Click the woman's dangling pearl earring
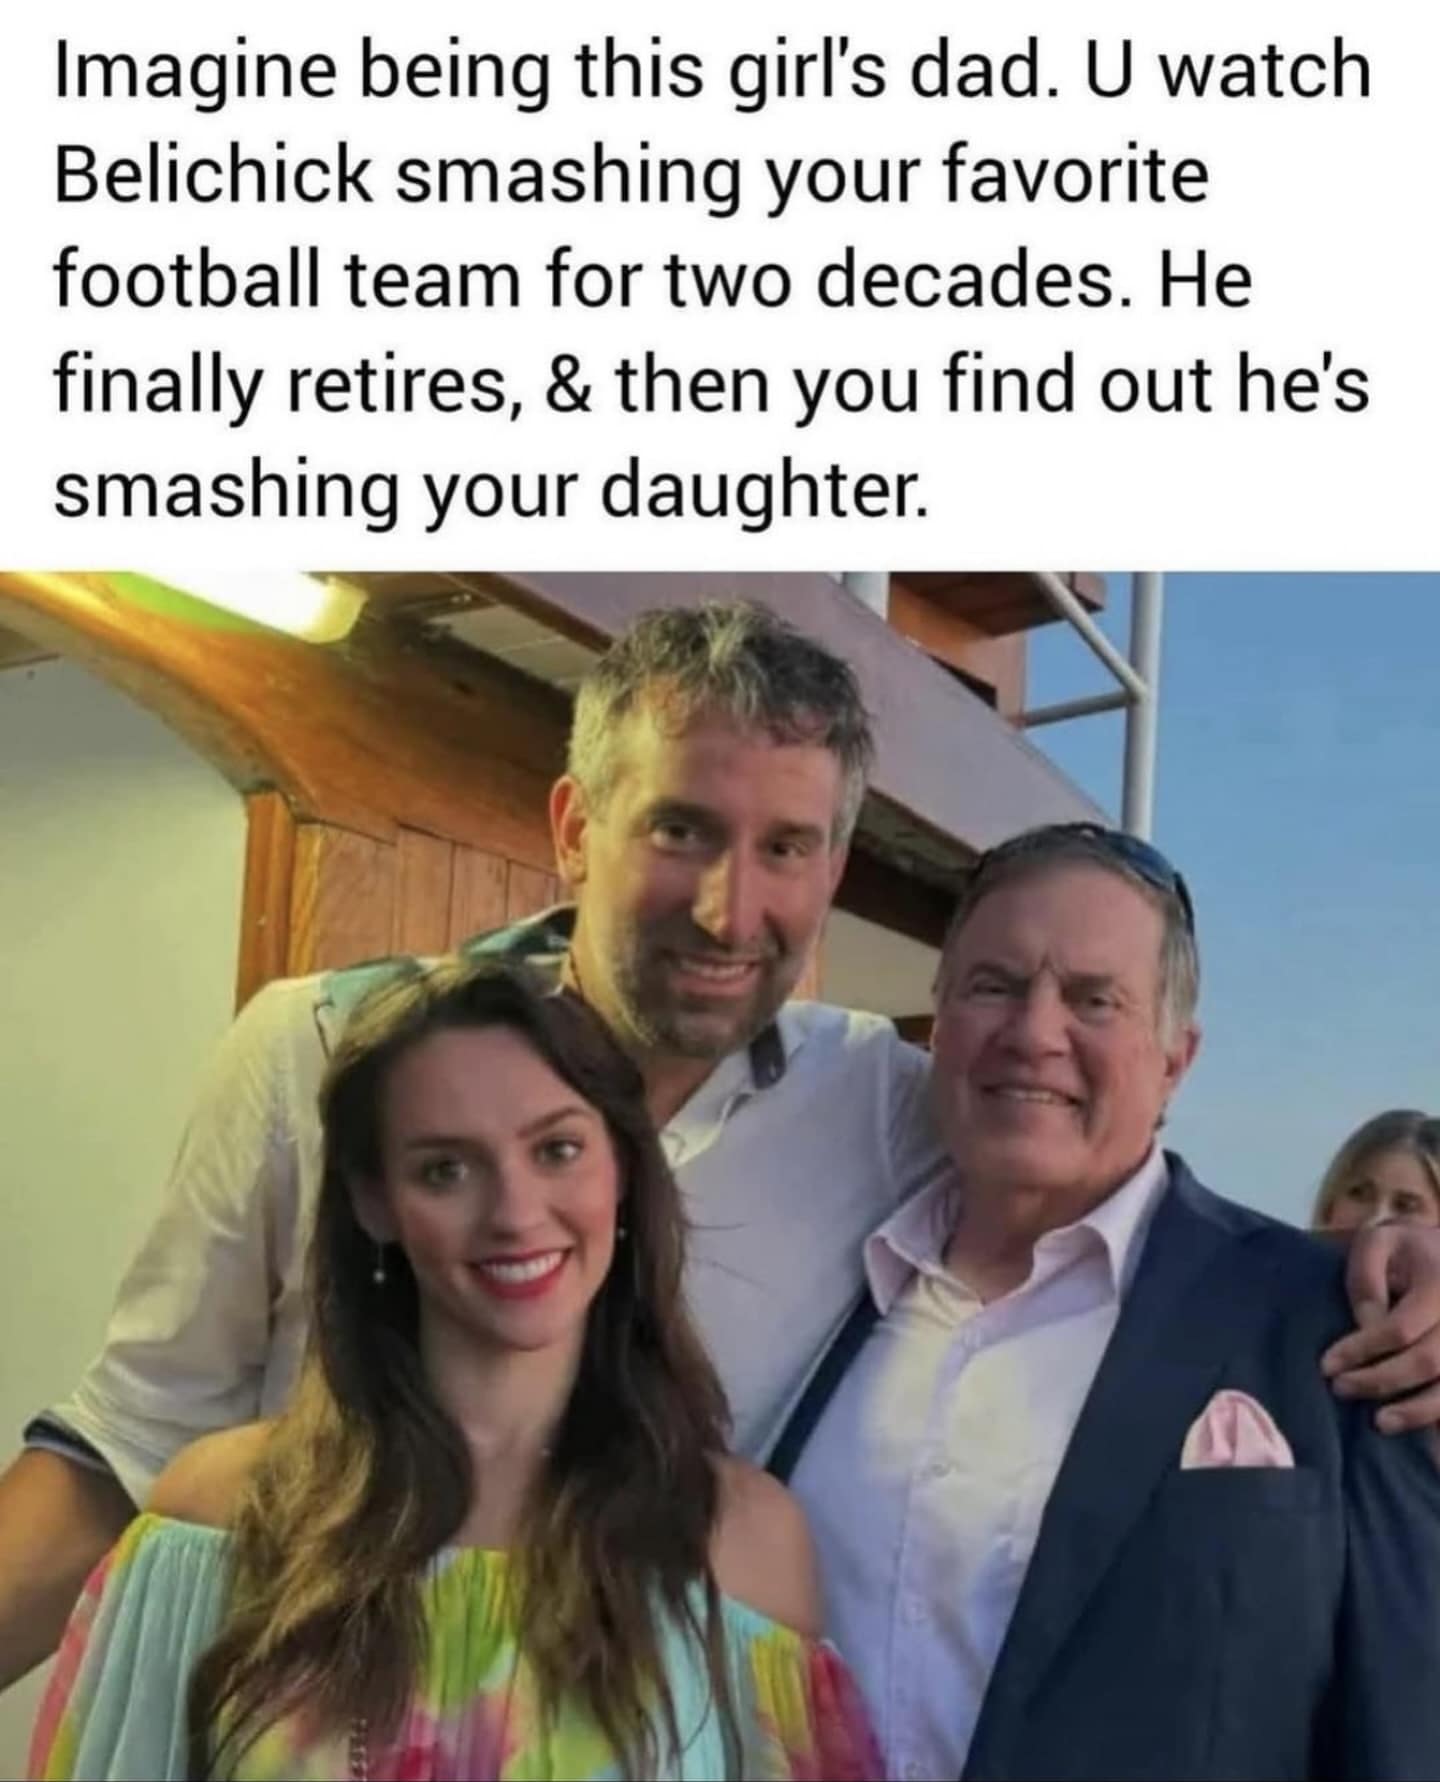The width and height of the screenshot is (1440, 1782). pyautogui.click(x=381, y=1268)
